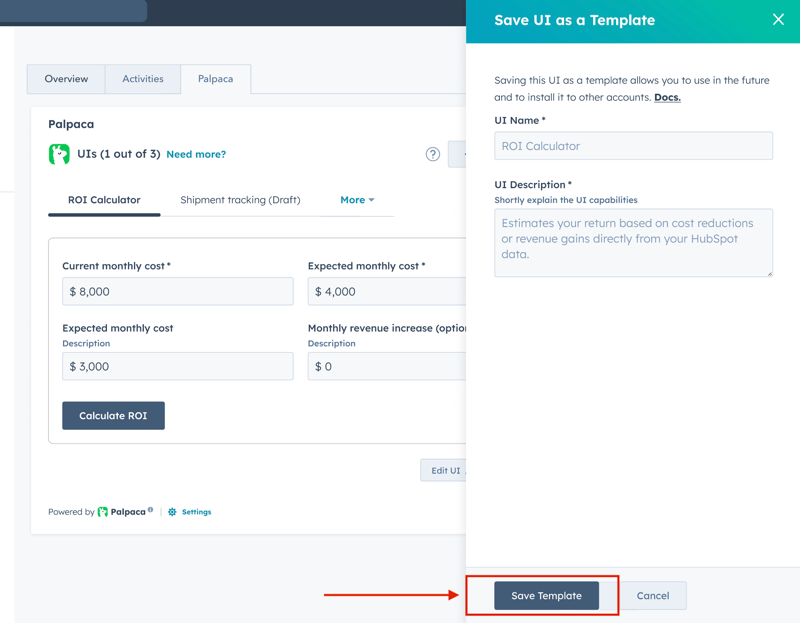Click the Settings gear icon
Screen dimensions: 800x623
click(172, 512)
